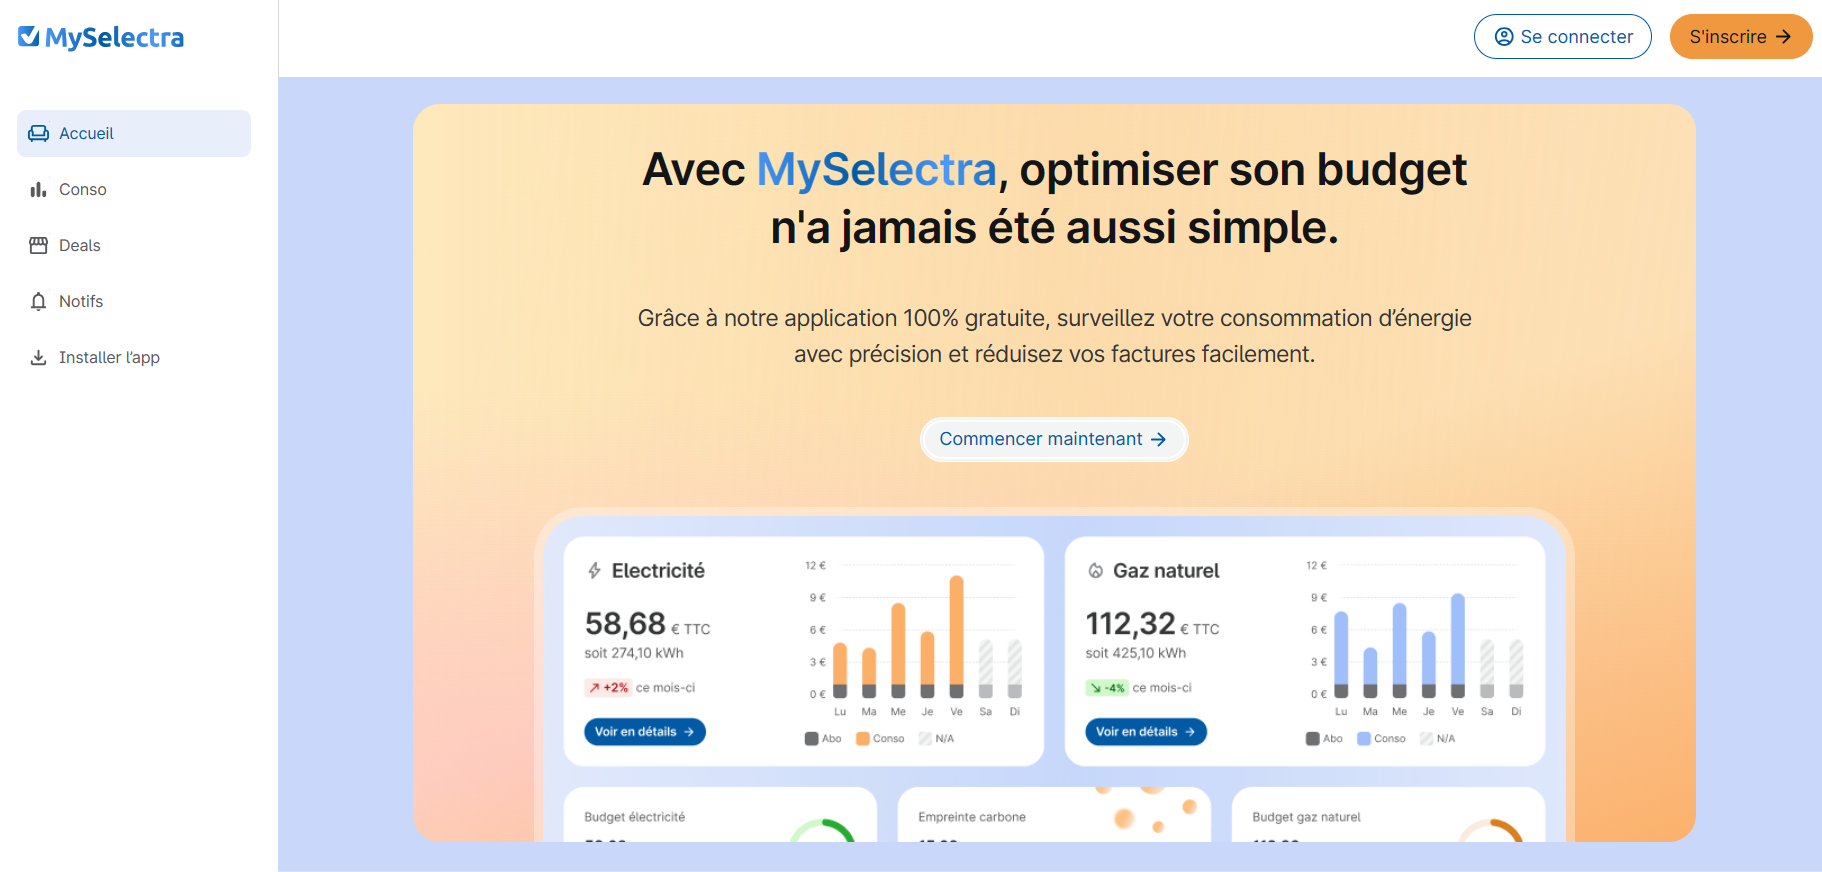Click the Conso bar-chart icon
This screenshot has width=1822, height=872.
tap(38, 189)
